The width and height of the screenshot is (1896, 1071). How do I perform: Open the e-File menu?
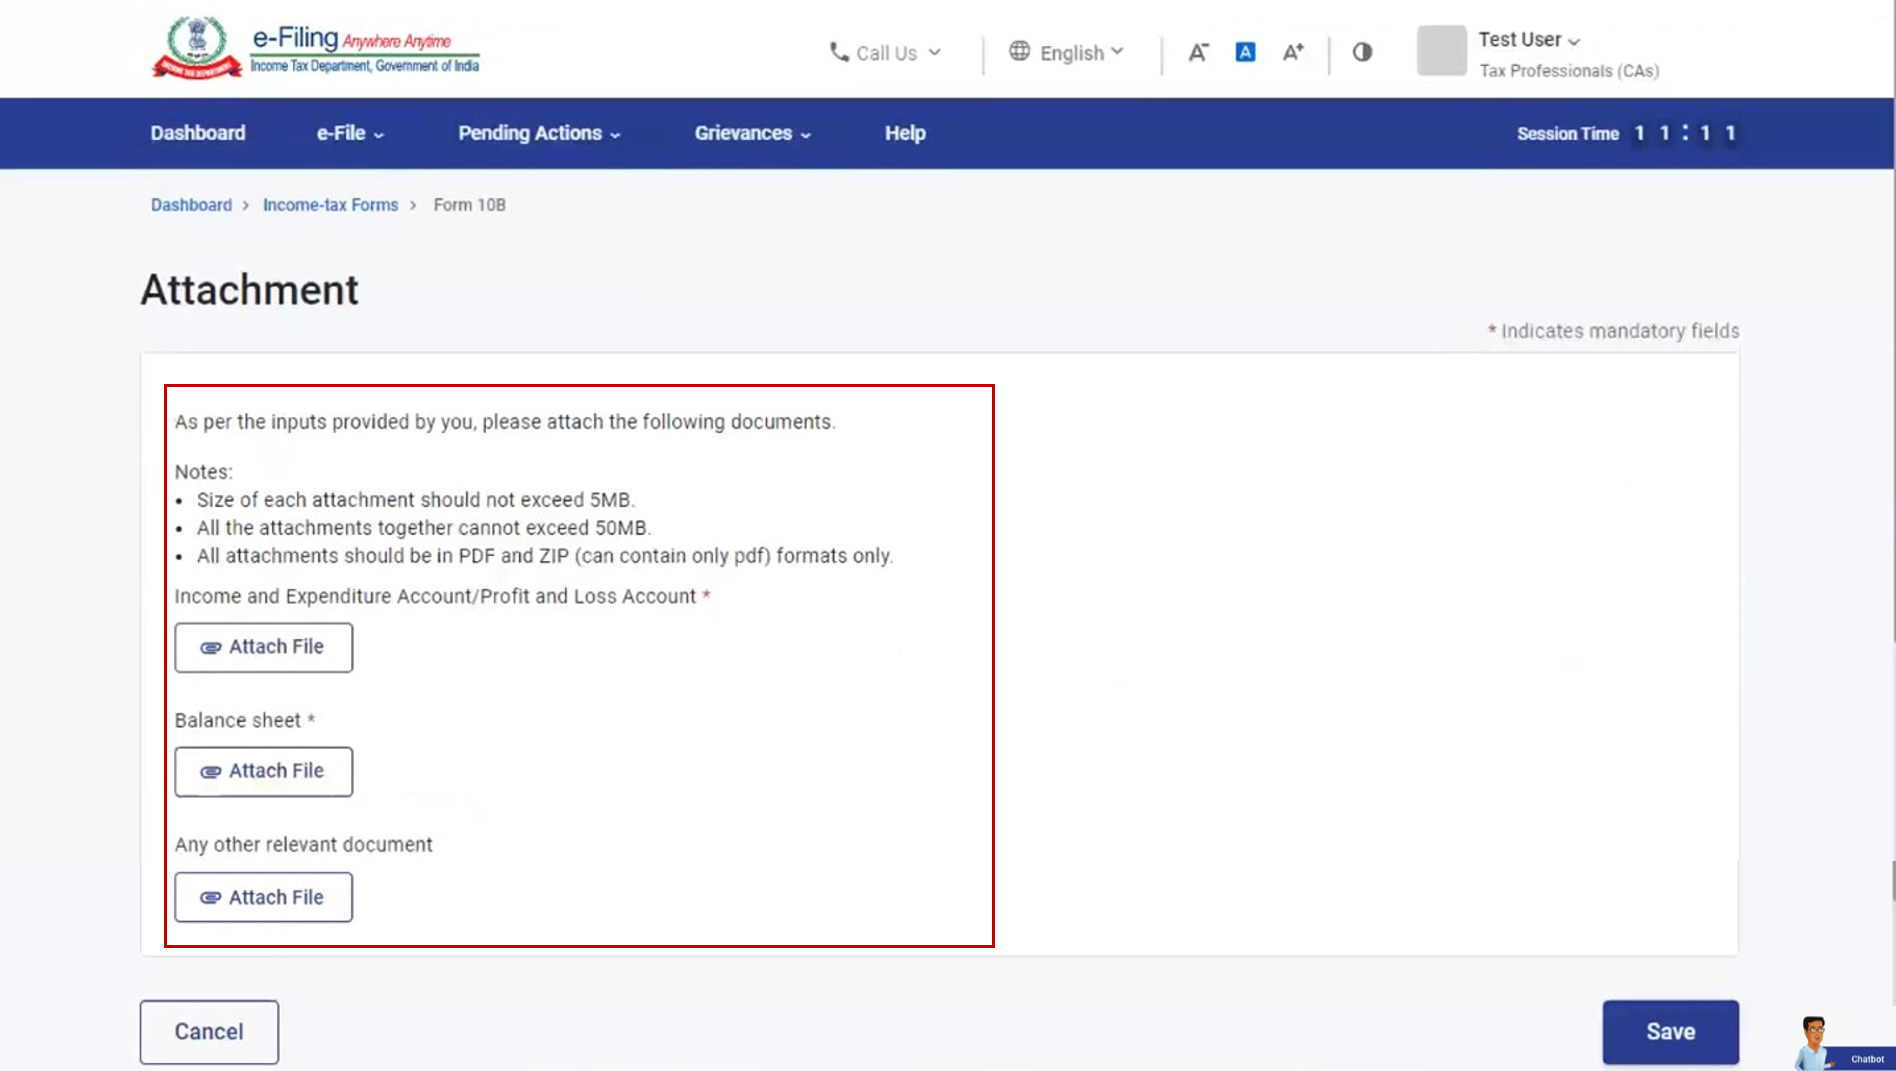click(x=350, y=133)
